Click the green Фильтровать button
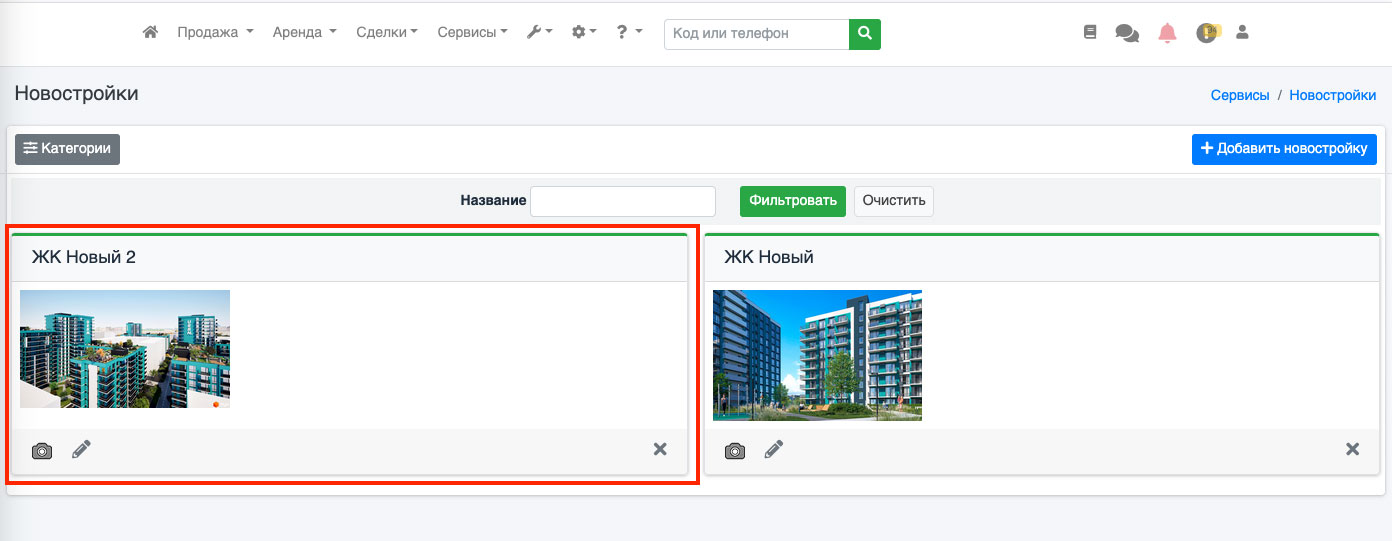Image resolution: width=1392 pixels, height=541 pixels. coord(793,201)
